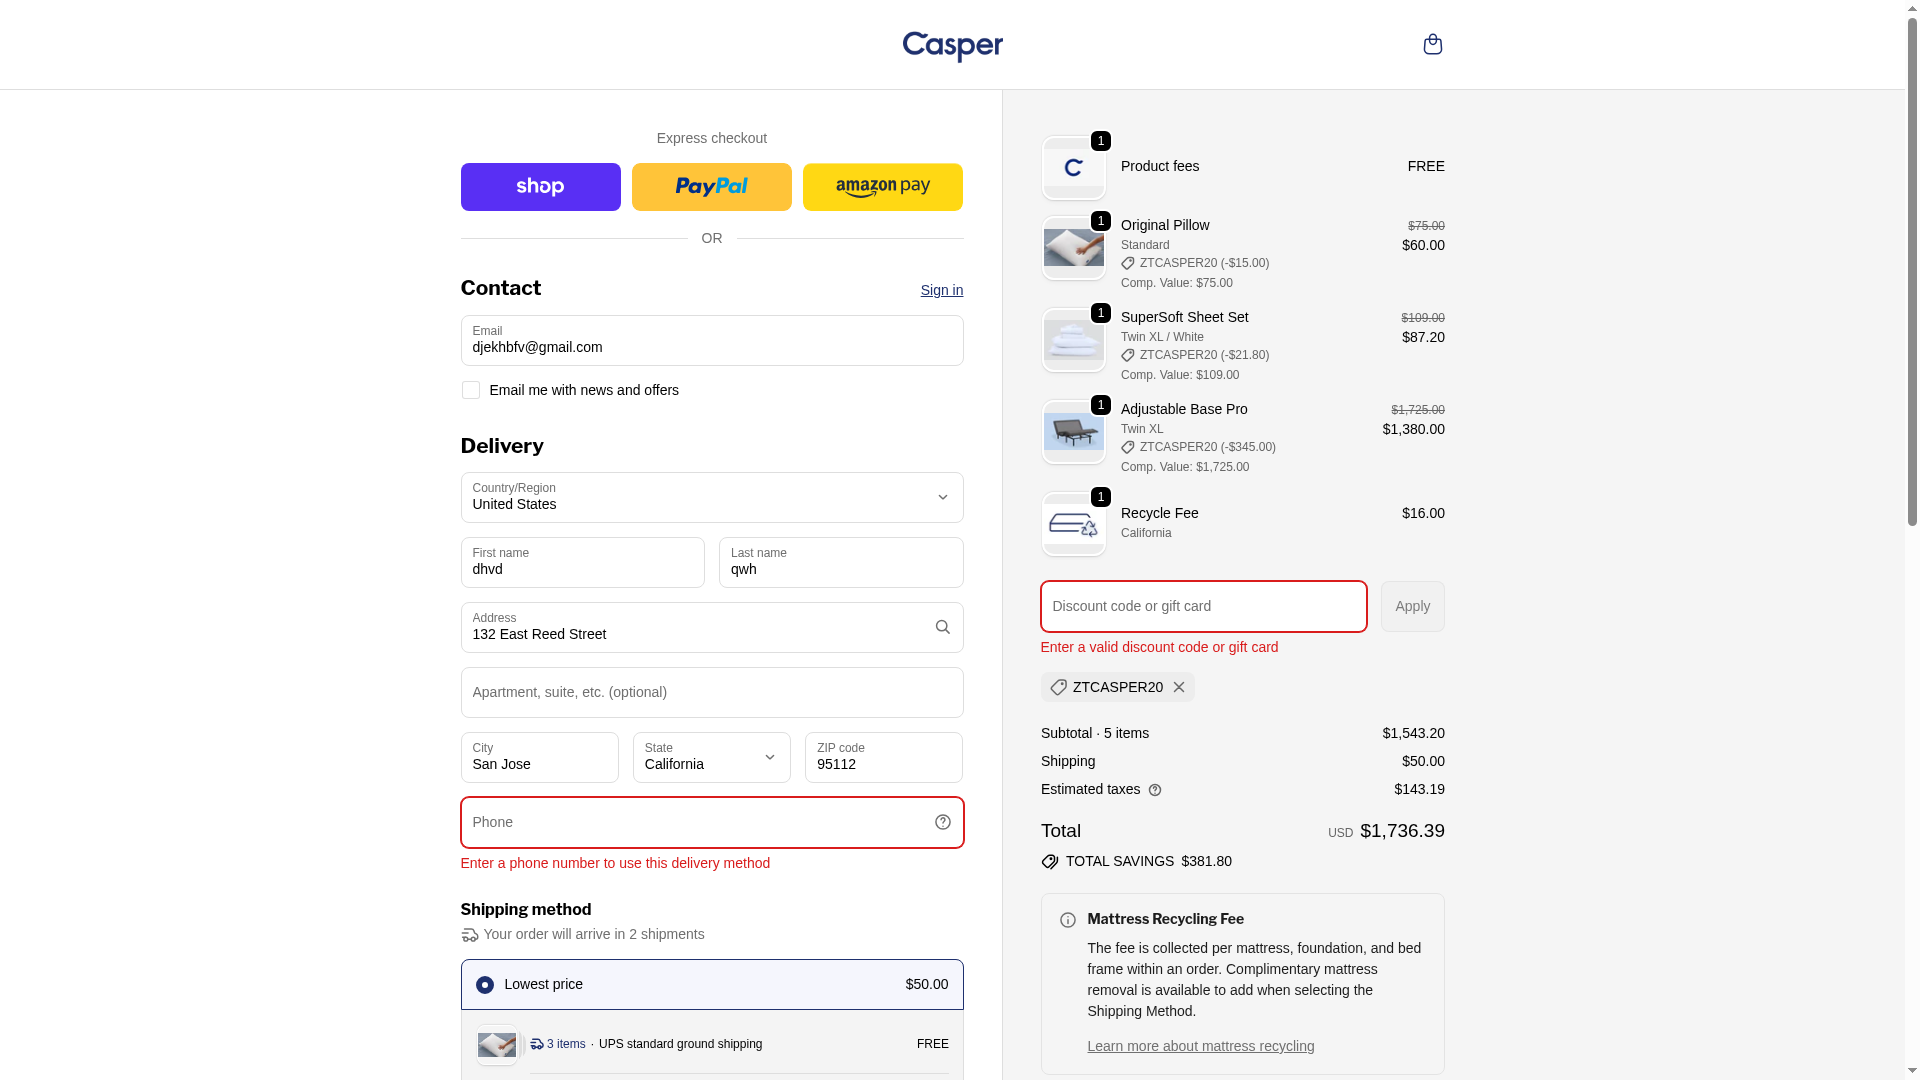The height and width of the screenshot is (1080, 1920).
Task: Click the Recycle Fee mattress icon
Action: pyautogui.click(x=1073, y=524)
